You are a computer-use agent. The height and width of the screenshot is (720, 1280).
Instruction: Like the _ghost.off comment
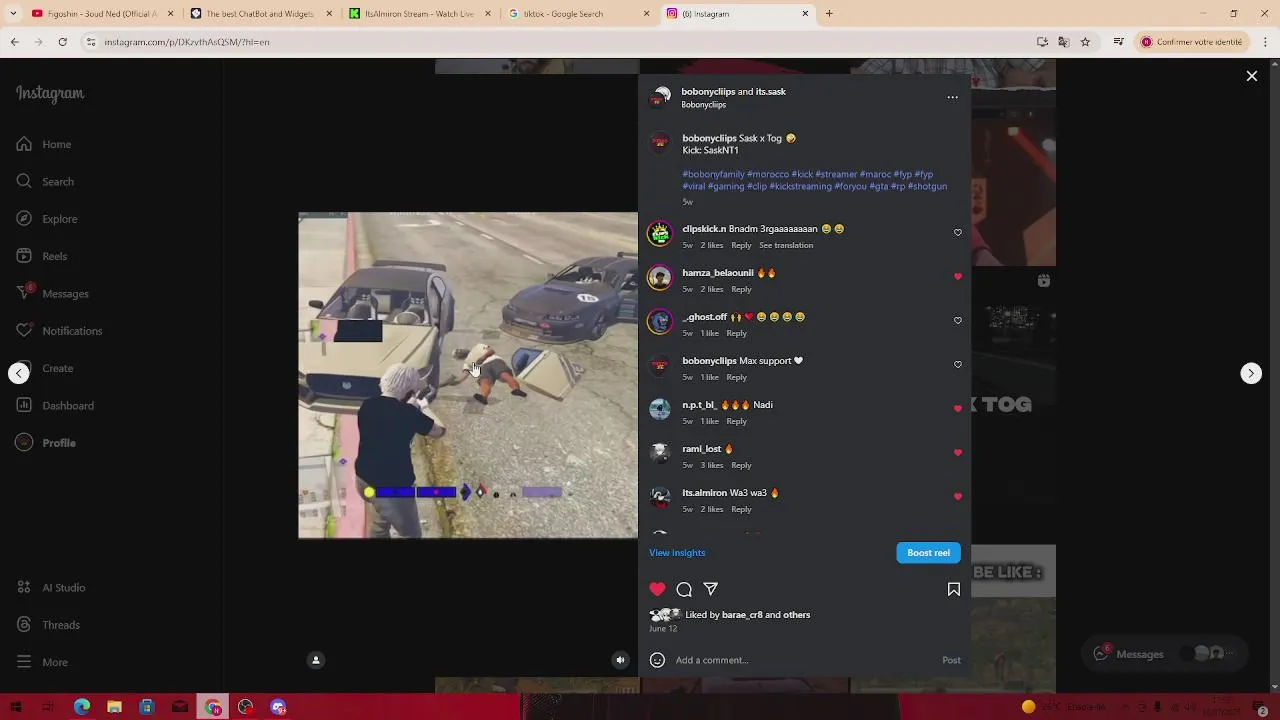957,321
